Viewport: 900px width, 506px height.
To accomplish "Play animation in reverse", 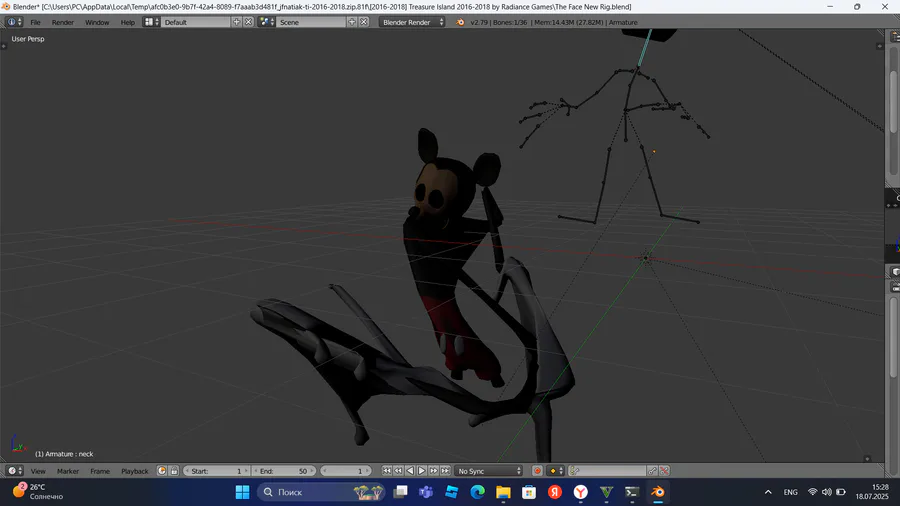I will [410, 470].
